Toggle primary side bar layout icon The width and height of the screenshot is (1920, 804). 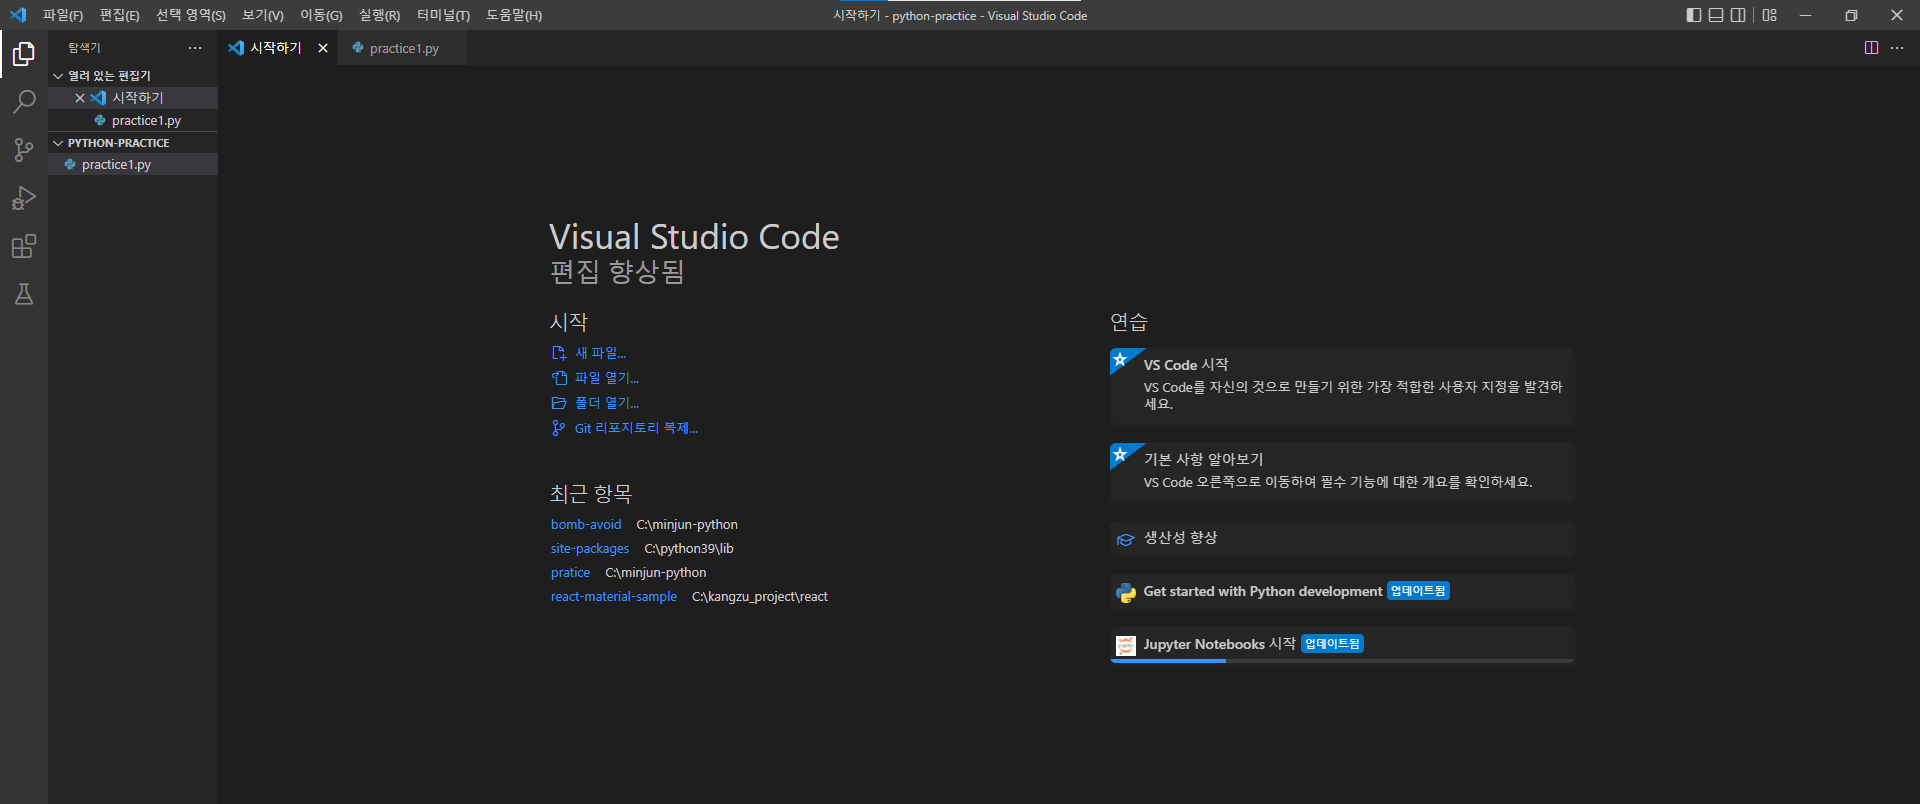(x=1693, y=15)
